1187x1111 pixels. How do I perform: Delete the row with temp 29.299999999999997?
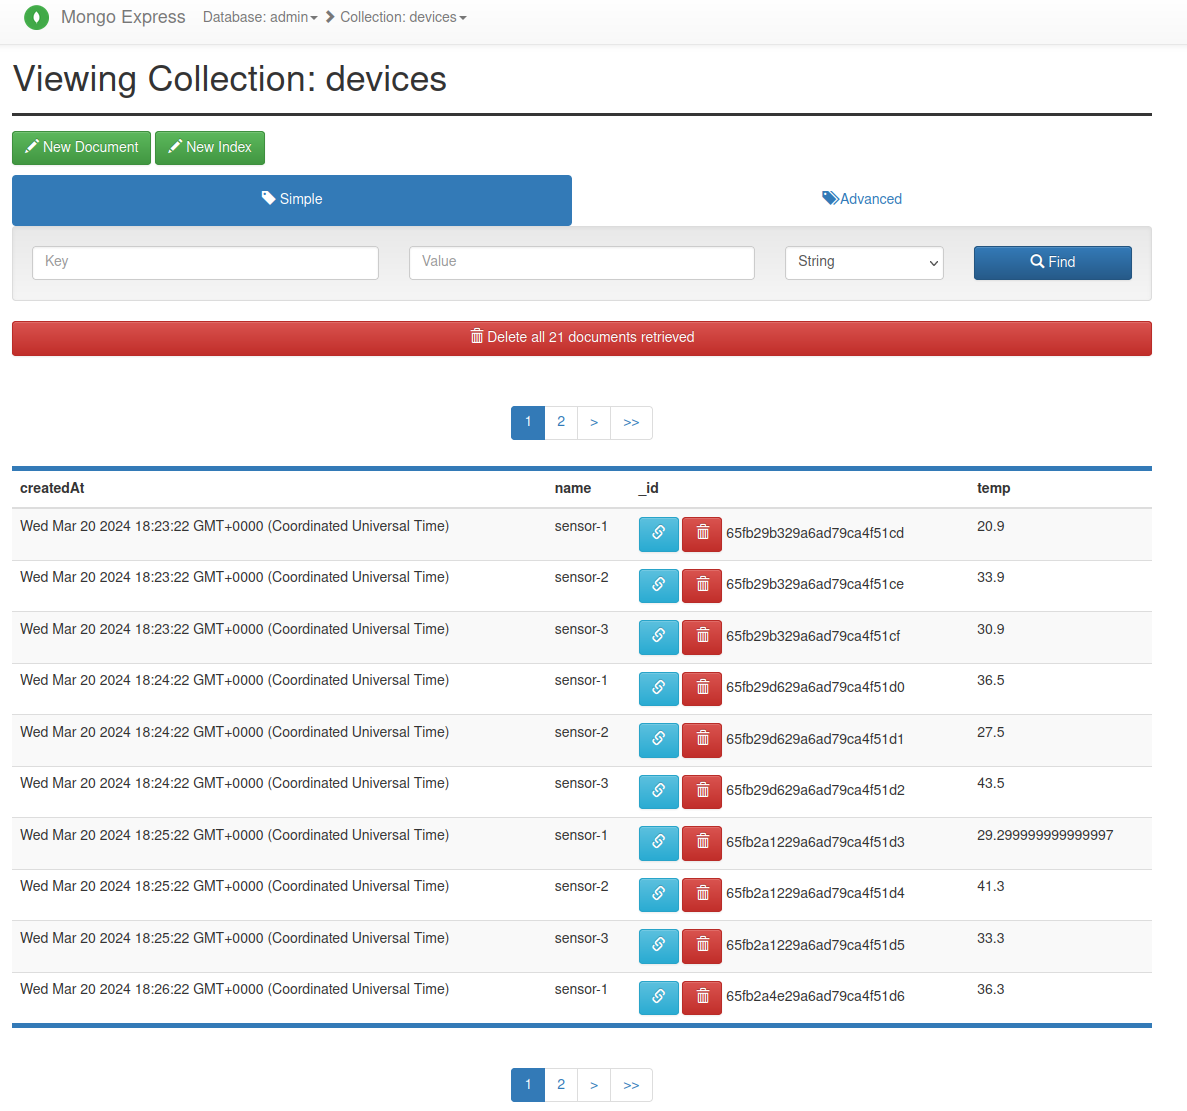[702, 843]
